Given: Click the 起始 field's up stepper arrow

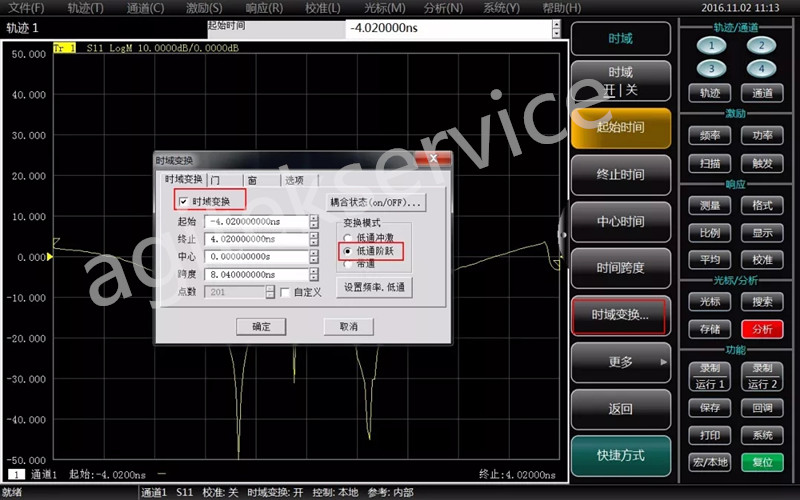Looking at the screenshot, I should tap(314, 218).
